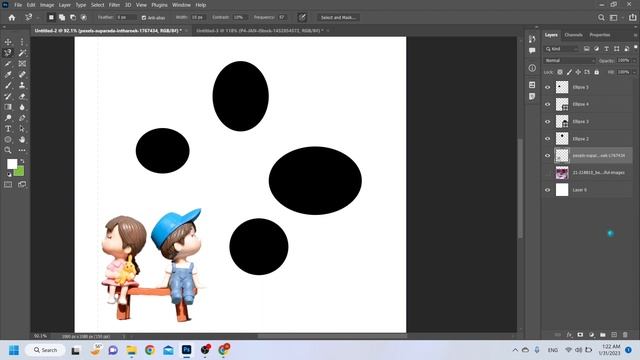Open the Fill slider dropdown arrow
This screenshot has width=640, height=360.
click(x=633, y=72)
